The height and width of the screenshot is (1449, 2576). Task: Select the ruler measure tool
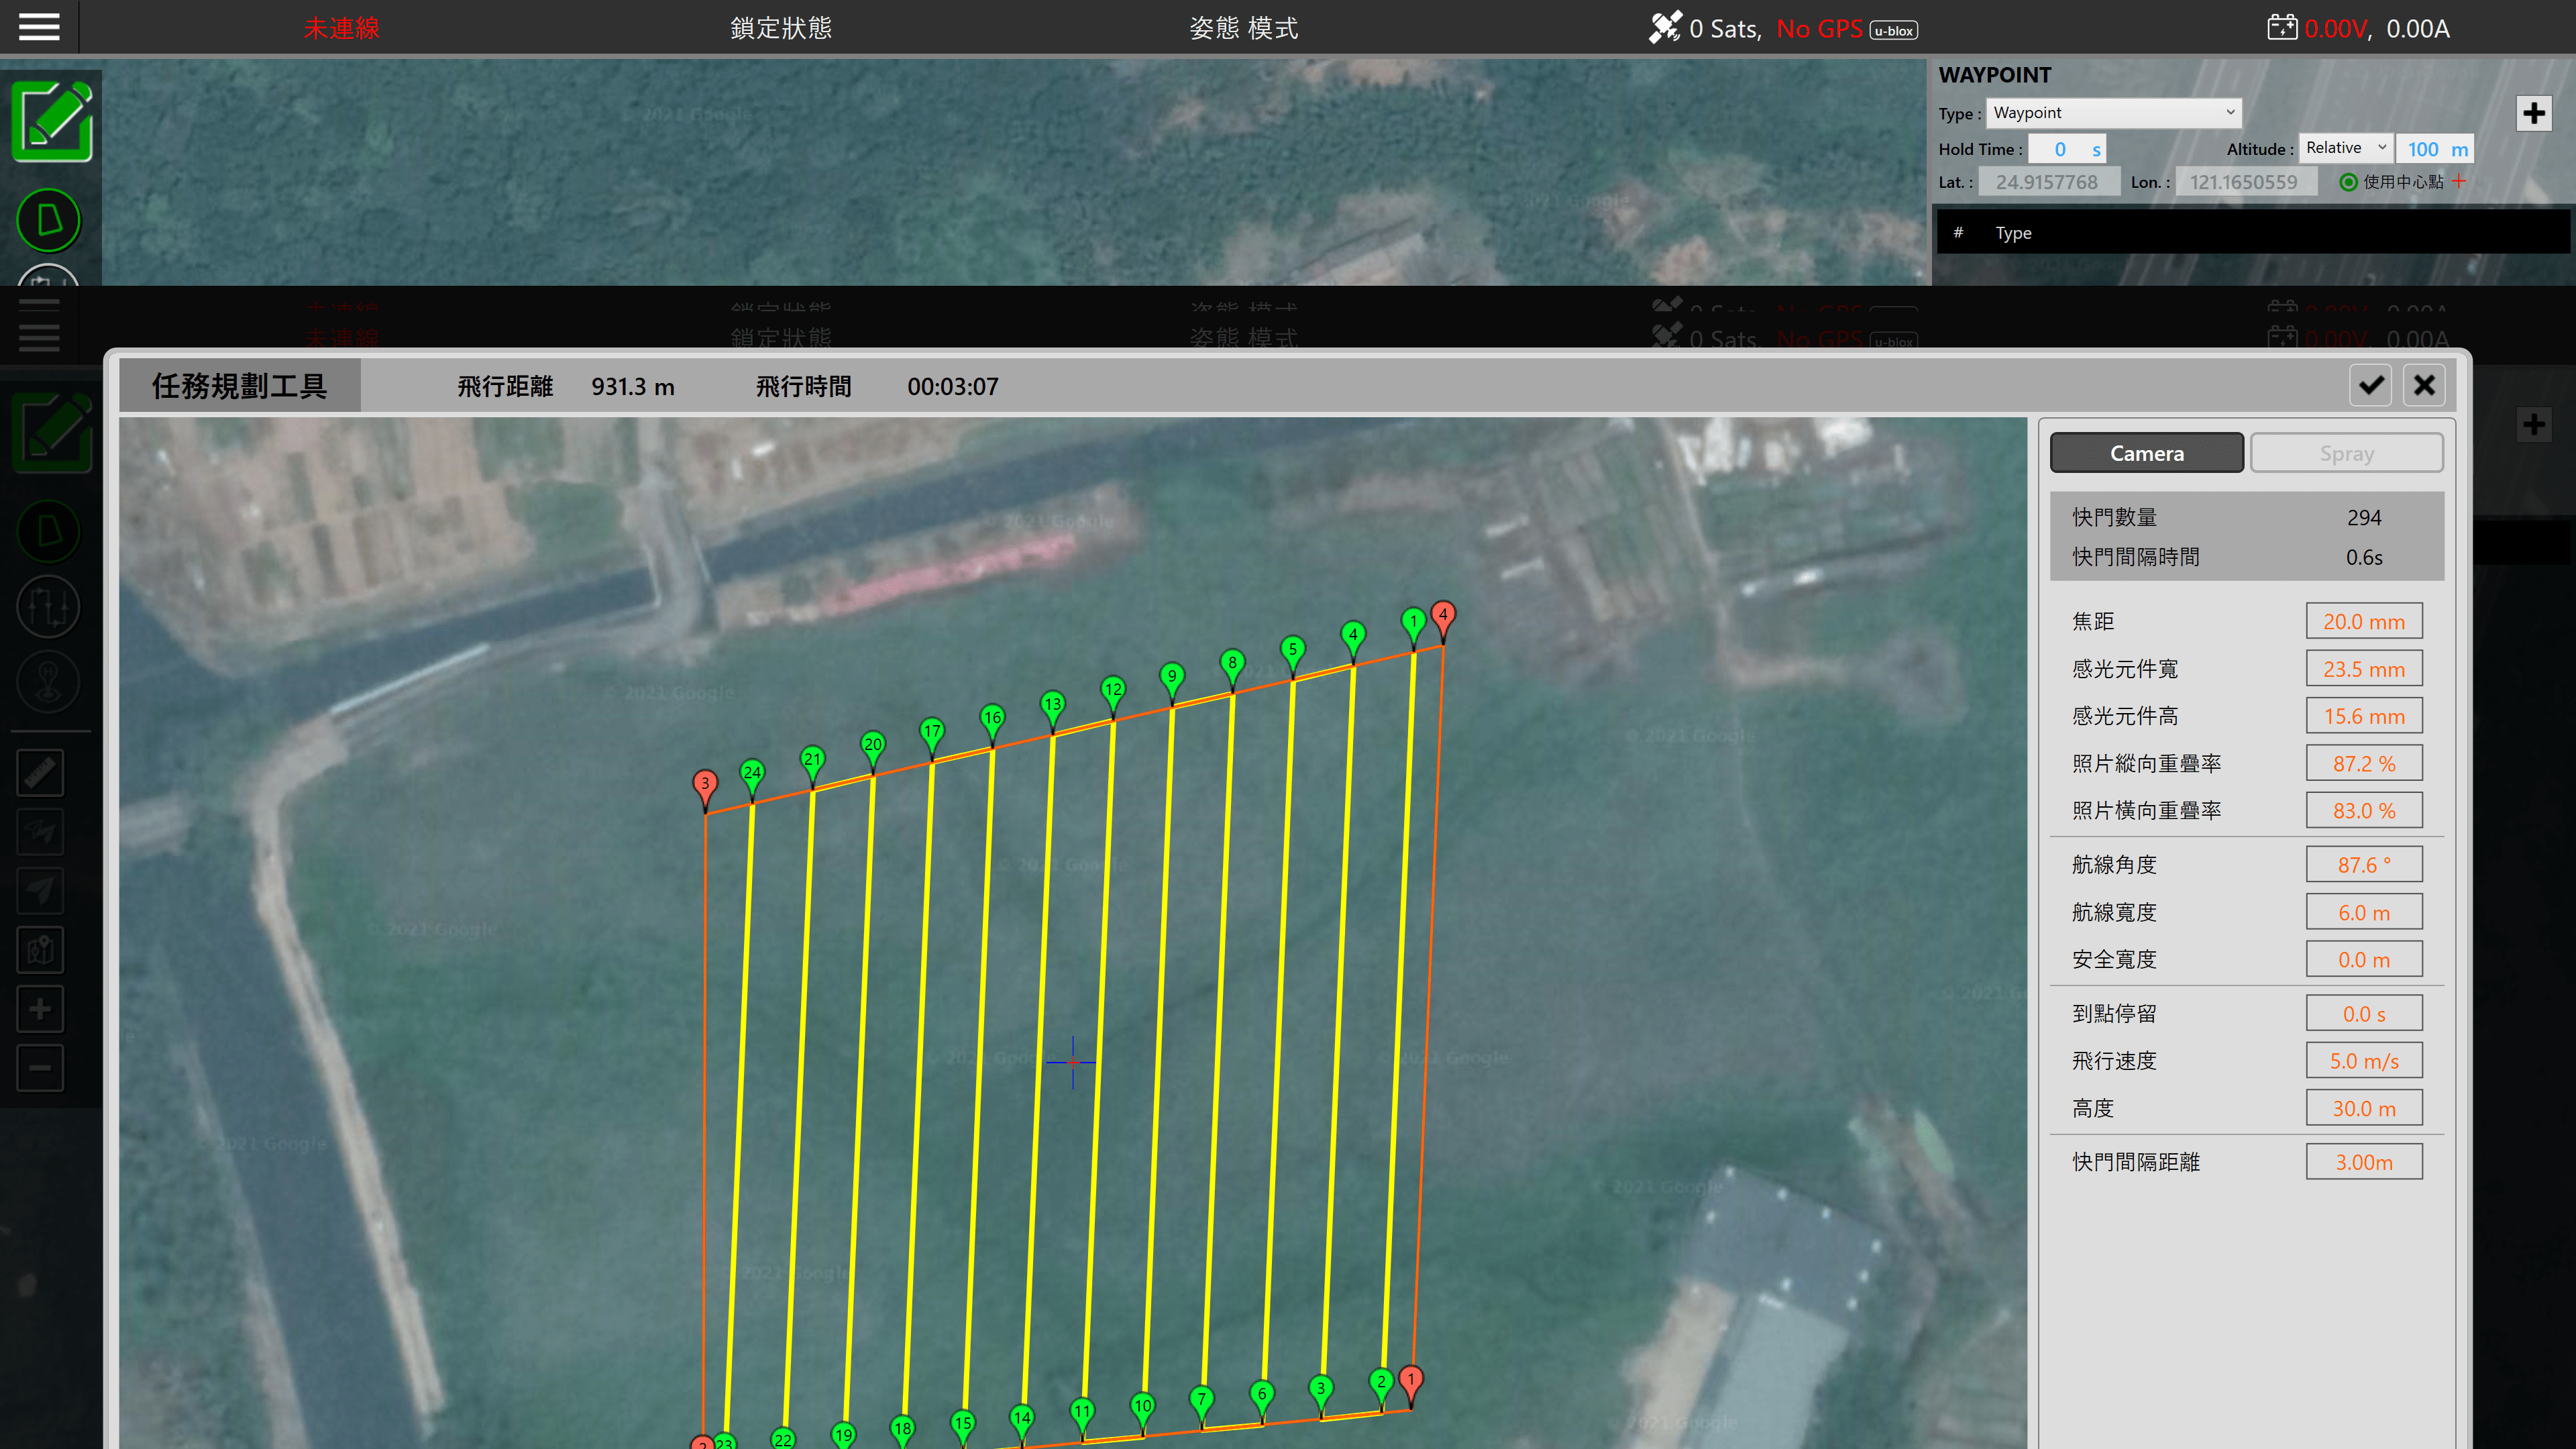tap(40, 773)
